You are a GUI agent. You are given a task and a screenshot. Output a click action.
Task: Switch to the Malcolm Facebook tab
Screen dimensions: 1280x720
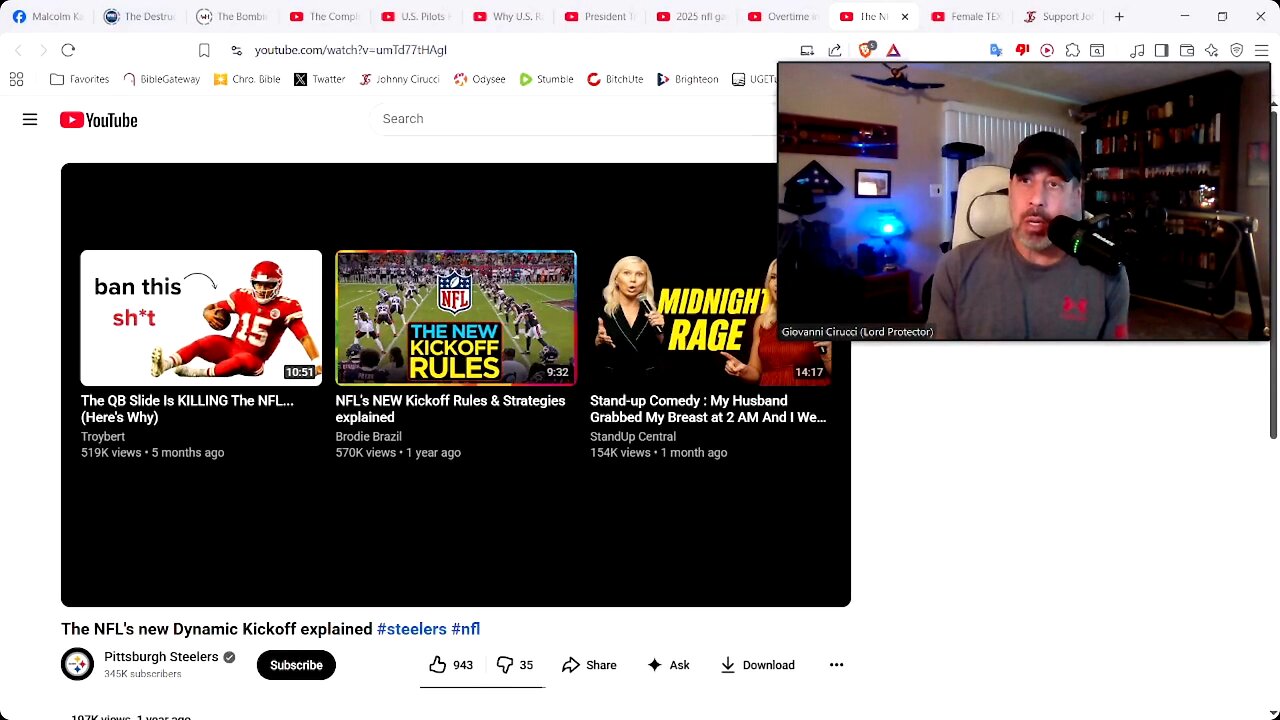tap(47, 16)
